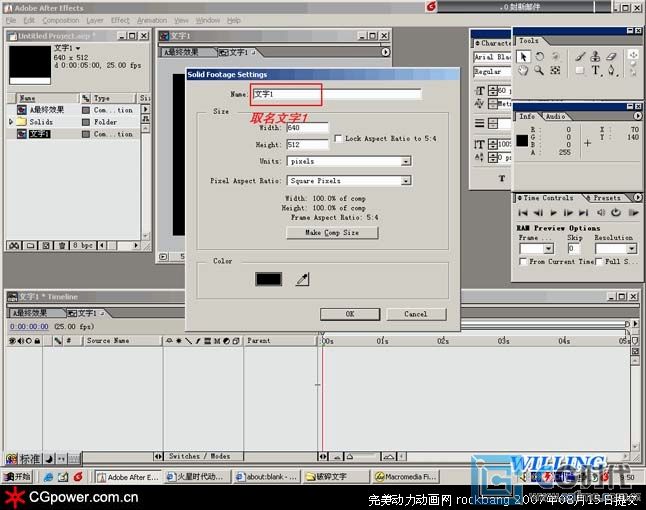Select the Clone Stamp tool
The height and width of the screenshot is (510, 646).
click(x=595, y=56)
